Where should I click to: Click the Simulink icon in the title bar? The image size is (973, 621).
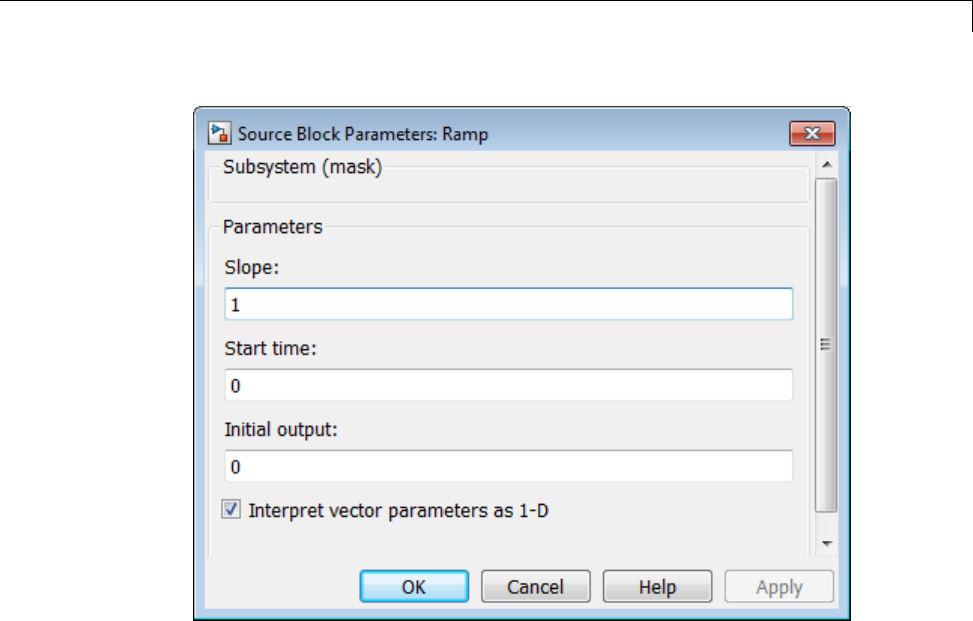coord(217,133)
